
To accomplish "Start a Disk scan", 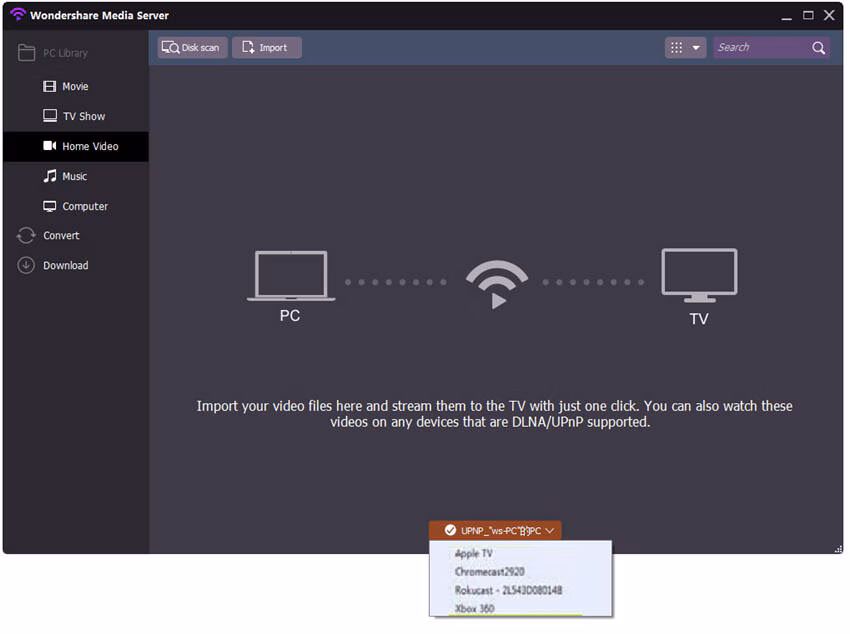I will click(x=192, y=48).
